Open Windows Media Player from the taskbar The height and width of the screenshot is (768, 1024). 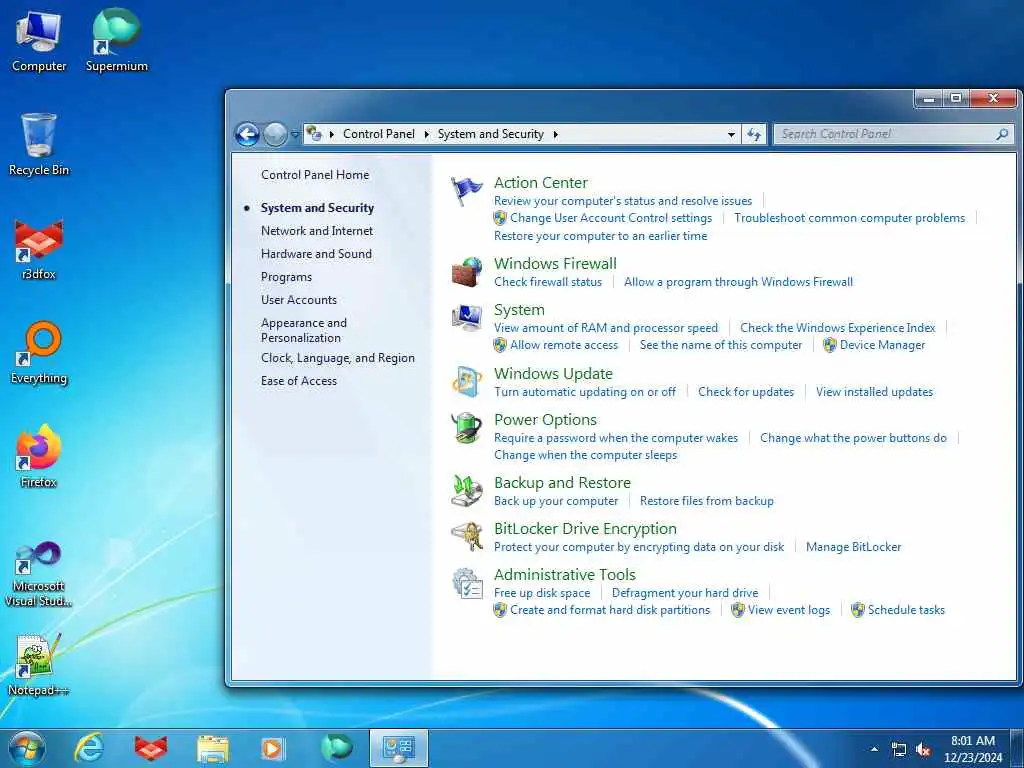[274, 748]
